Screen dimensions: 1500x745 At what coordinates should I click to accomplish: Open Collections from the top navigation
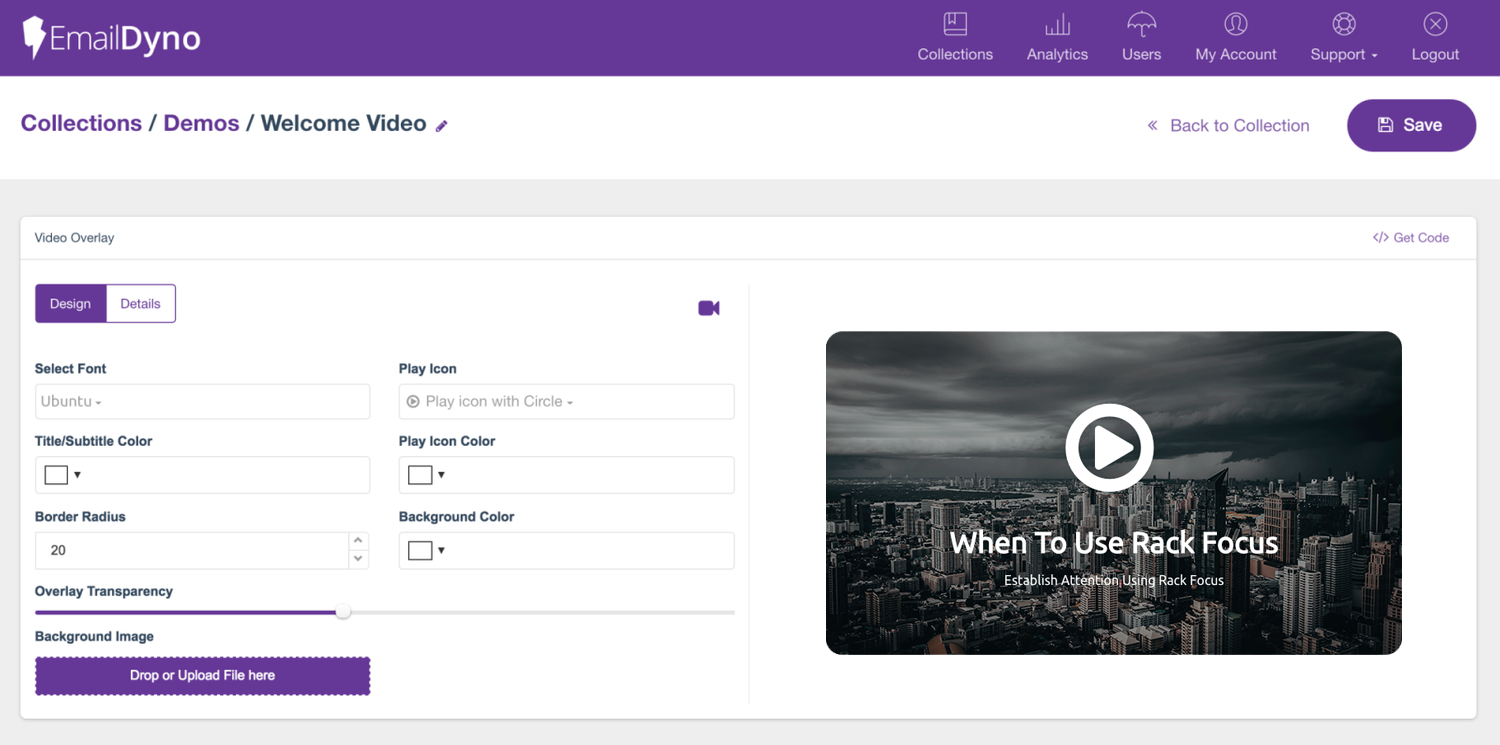pyautogui.click(x=955, y=38)
